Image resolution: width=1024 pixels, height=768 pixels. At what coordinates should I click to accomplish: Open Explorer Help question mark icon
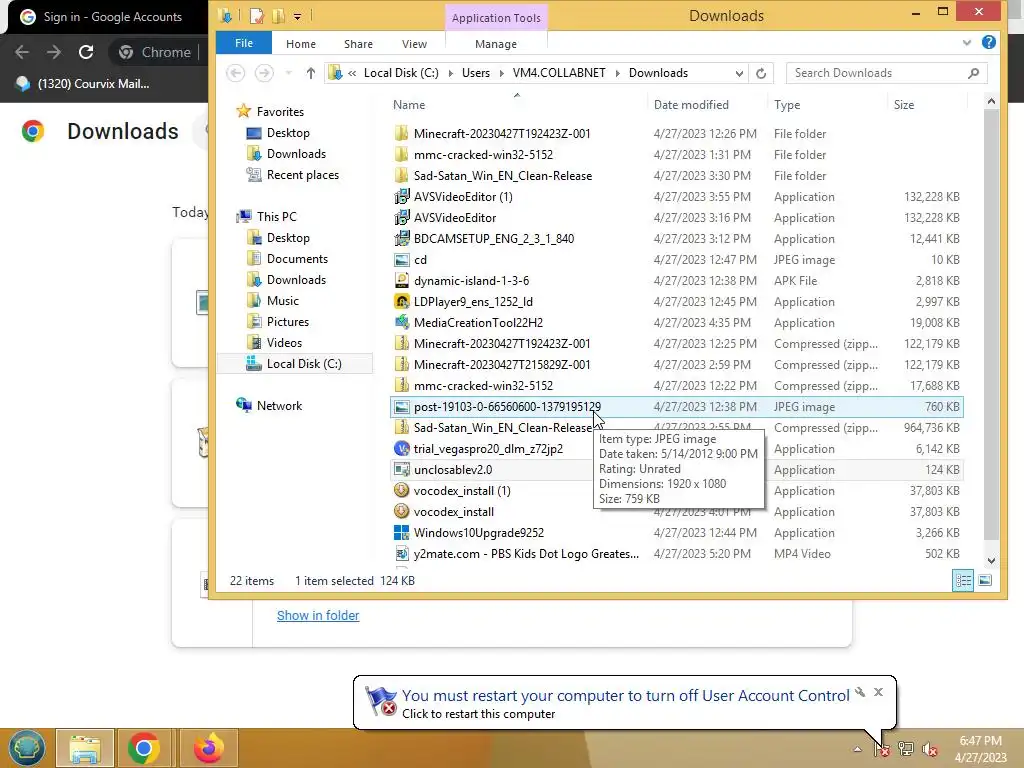tap(989, 42)
